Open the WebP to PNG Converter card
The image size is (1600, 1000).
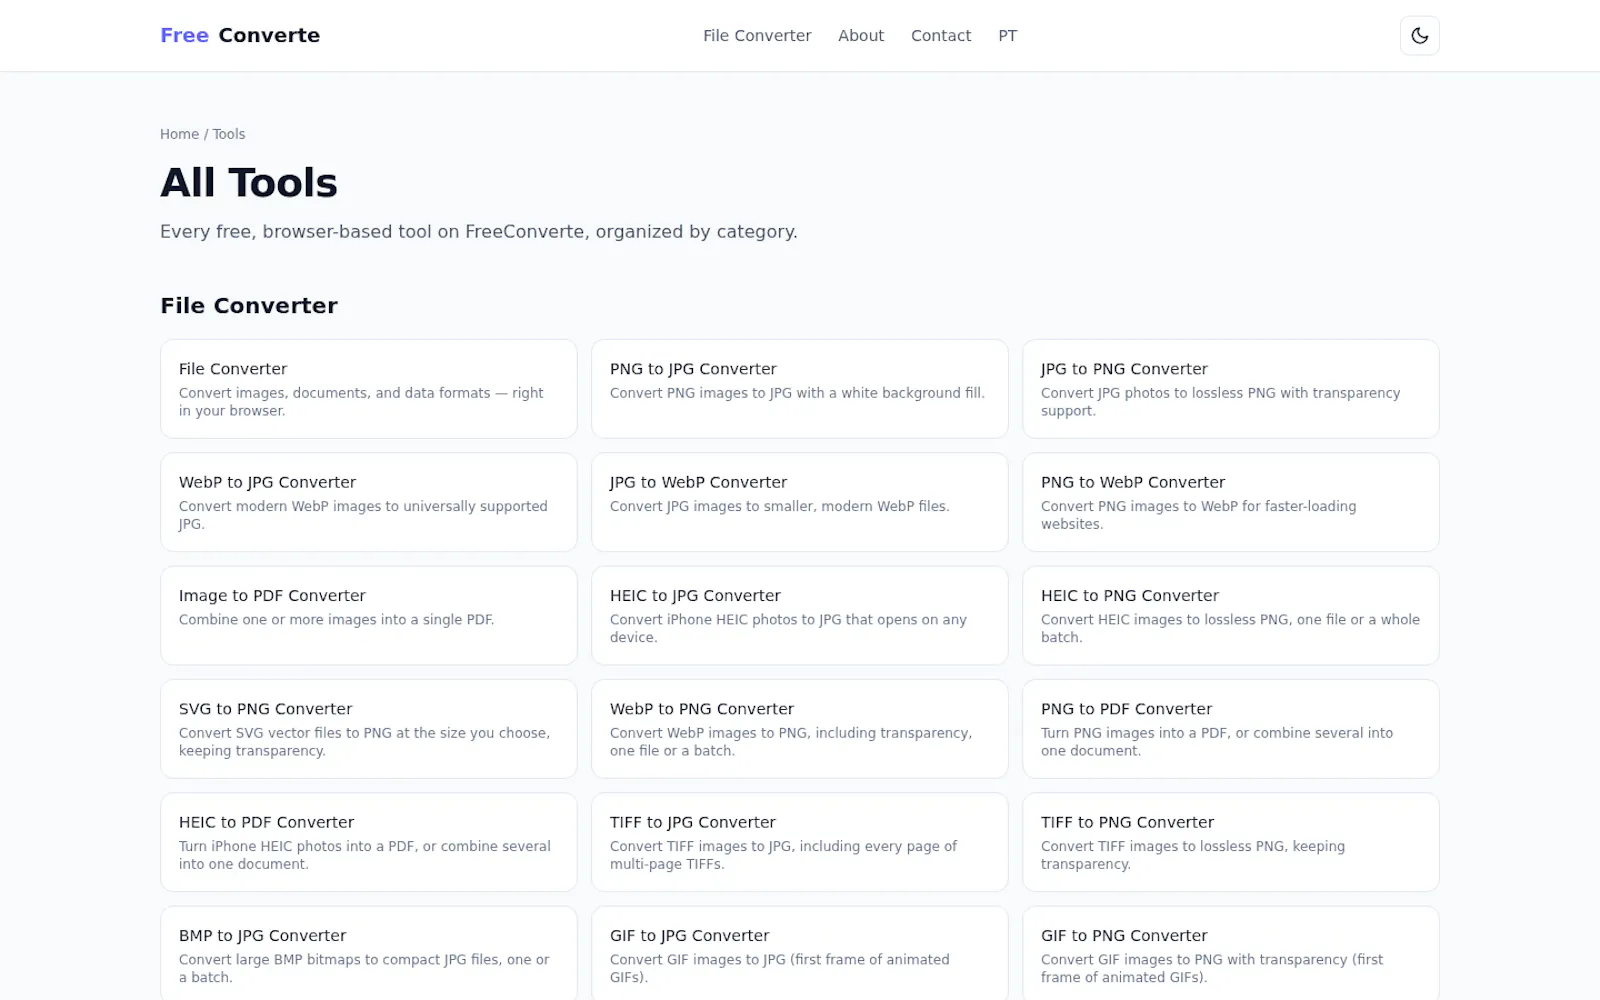tap(800, 729)
